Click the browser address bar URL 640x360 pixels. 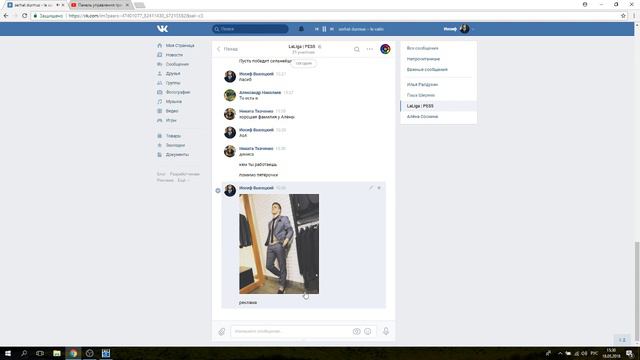136,16
